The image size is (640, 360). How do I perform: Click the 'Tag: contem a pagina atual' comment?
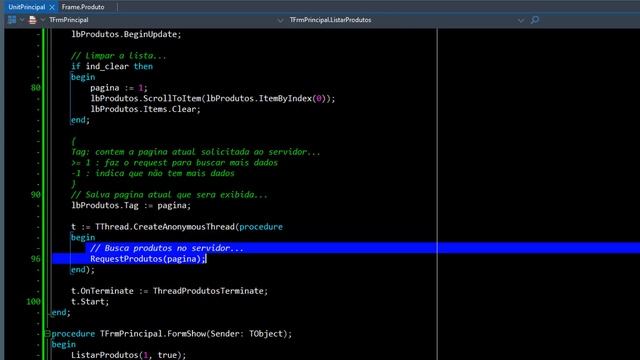[196, 152]
